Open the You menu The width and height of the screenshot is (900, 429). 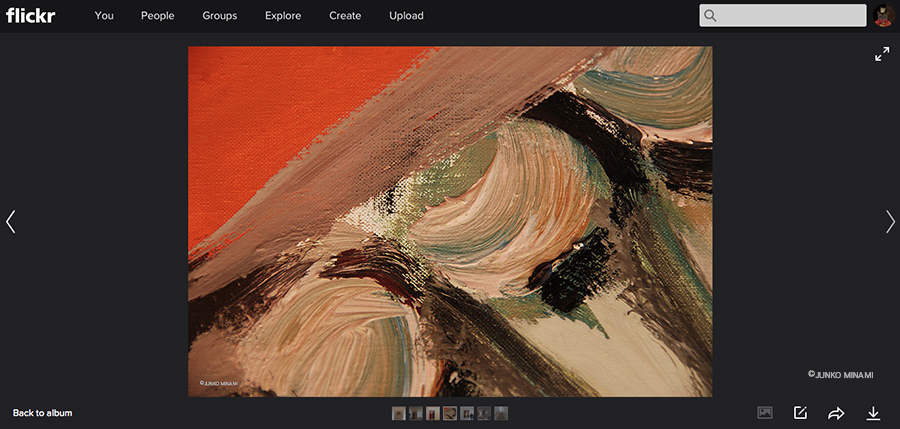tap(104, 16)
